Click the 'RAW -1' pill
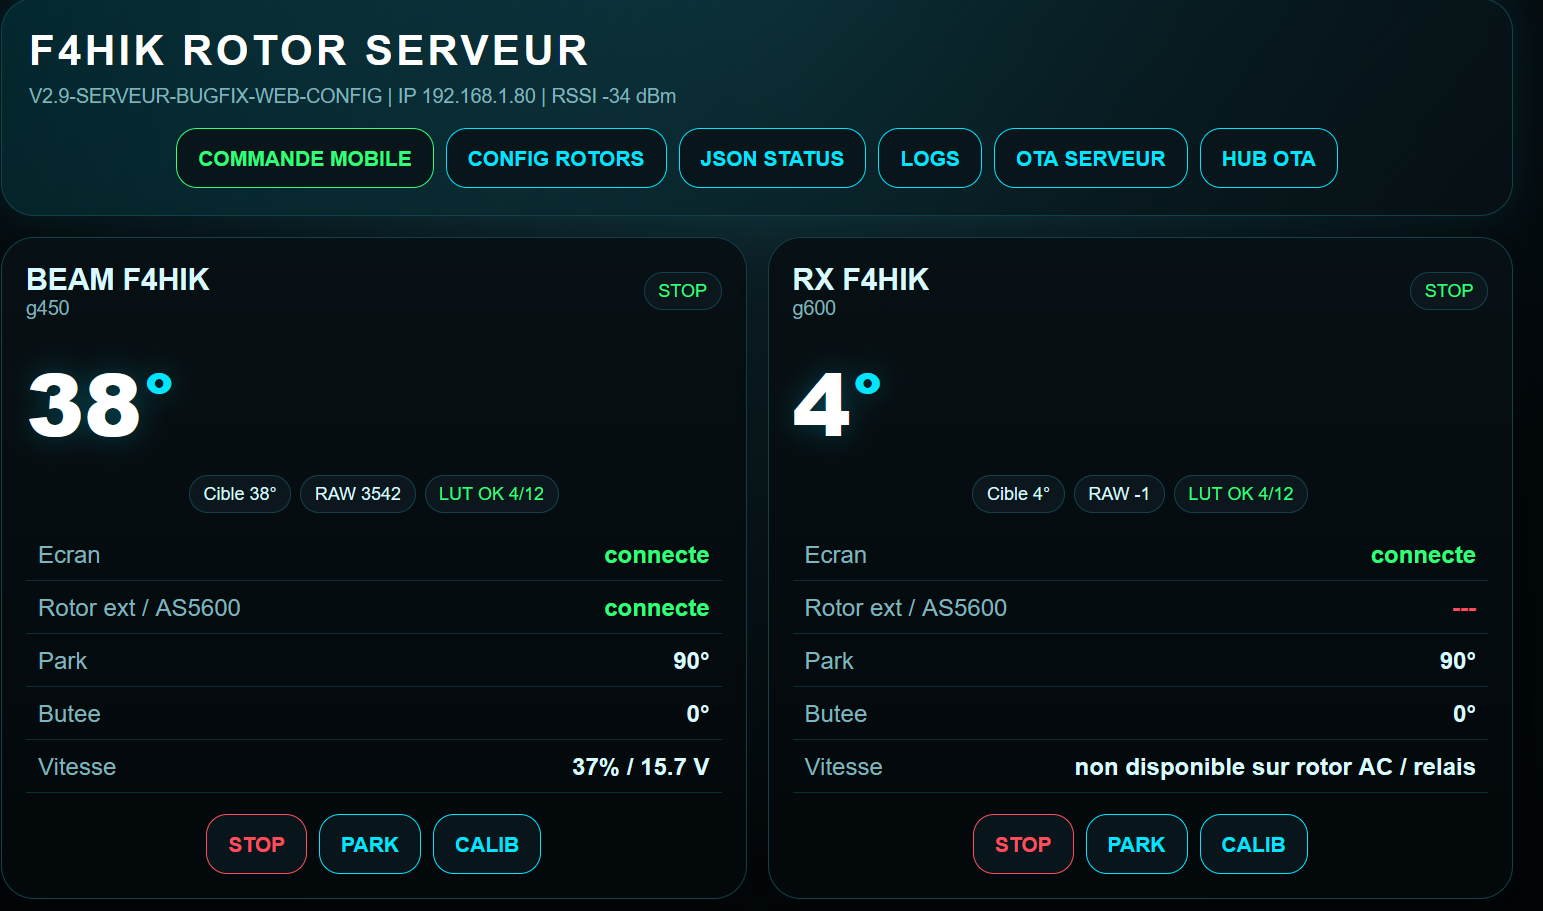Viewport: 1543px width, 911px height. 1119,494
